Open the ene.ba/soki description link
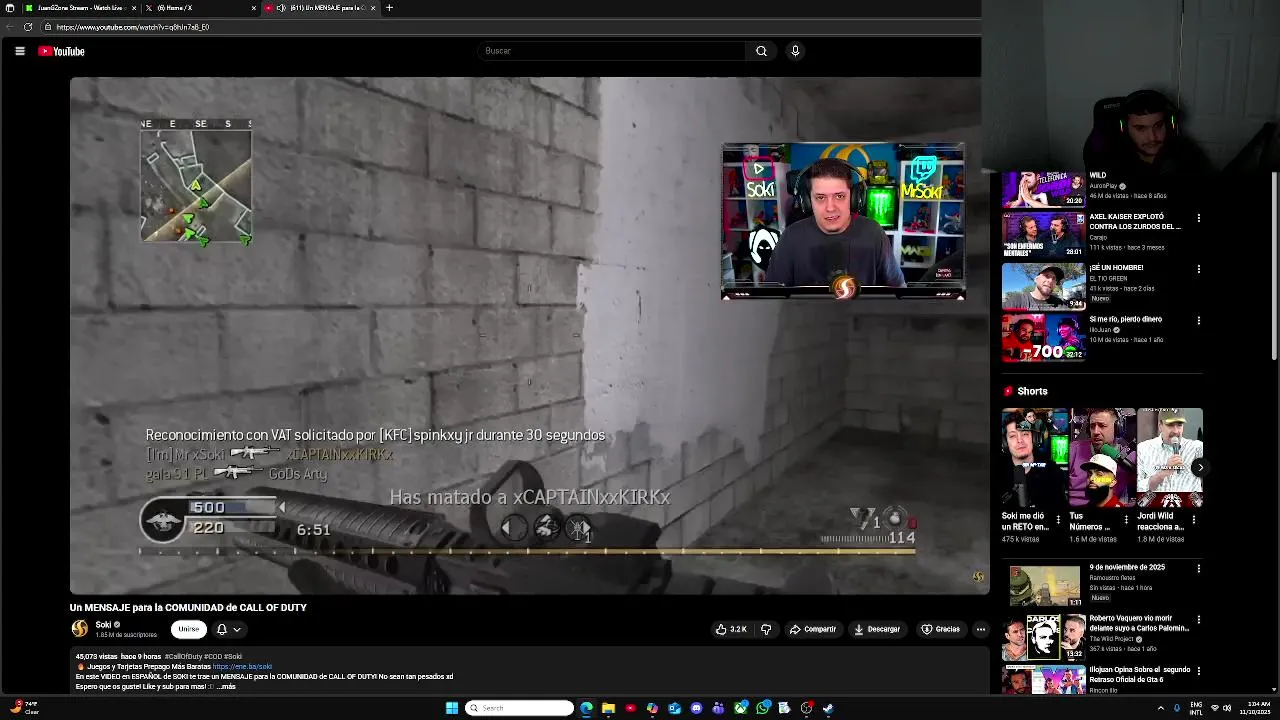Screen dimensions: 1280x720 point(242,666)
